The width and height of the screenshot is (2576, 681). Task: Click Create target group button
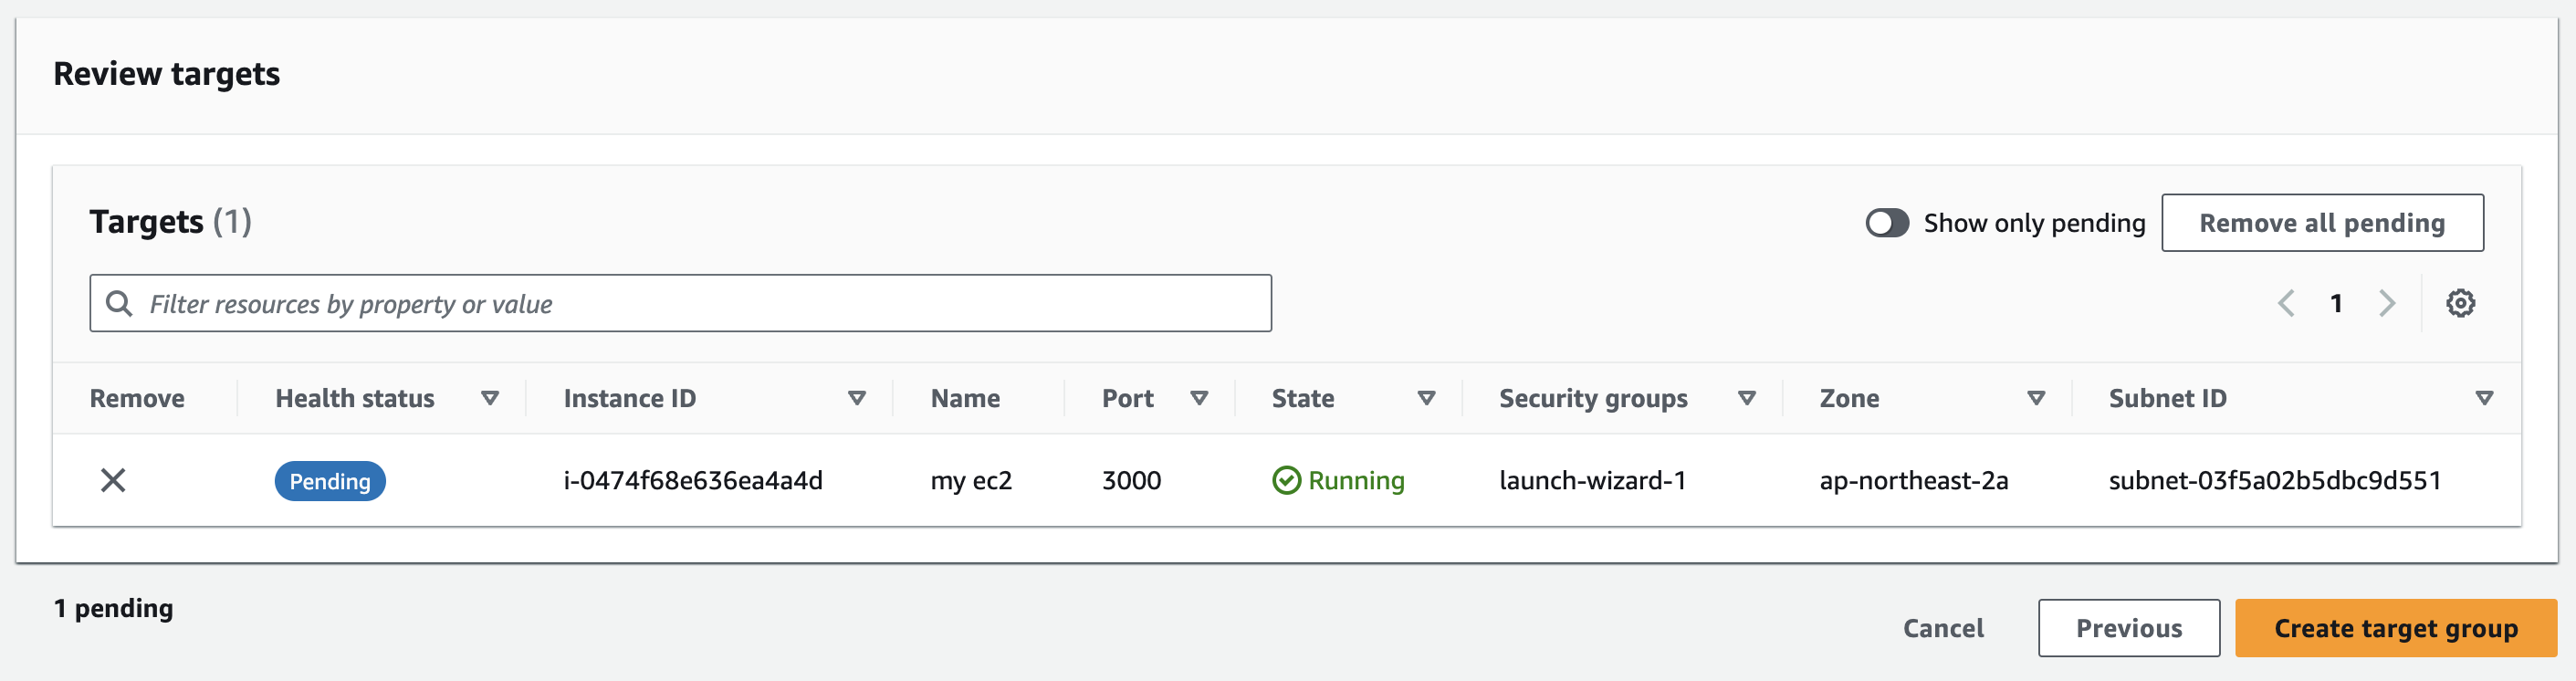coord(2396,628)
